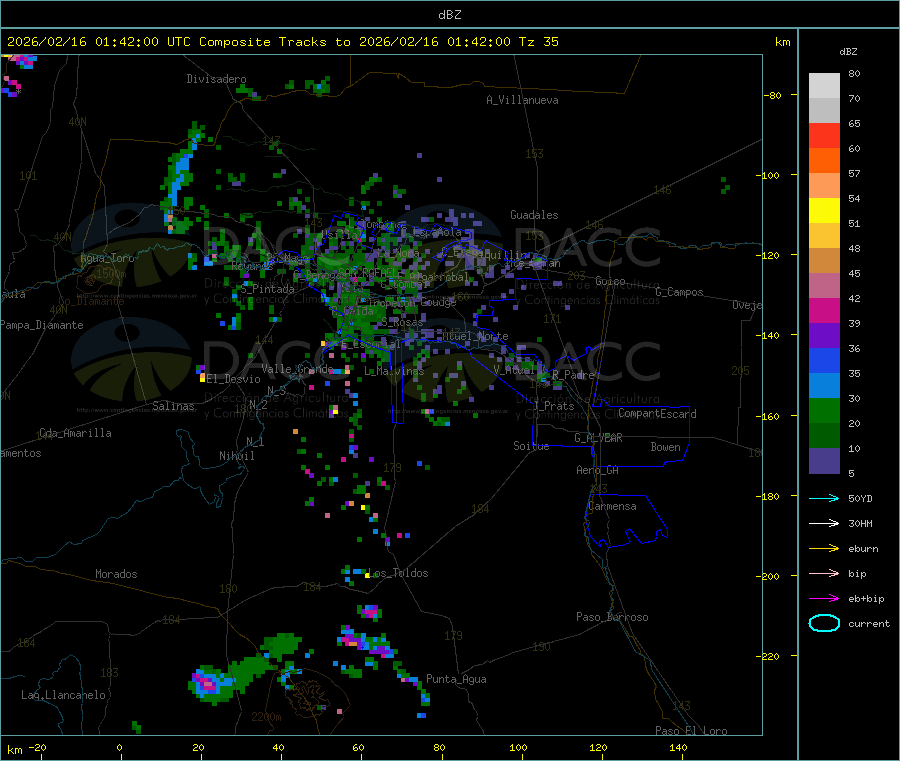The width and height of the screenshot is (900, 761).
Task: Select the magenta 39 dBZ color swatch
Action: pos(824,310)
